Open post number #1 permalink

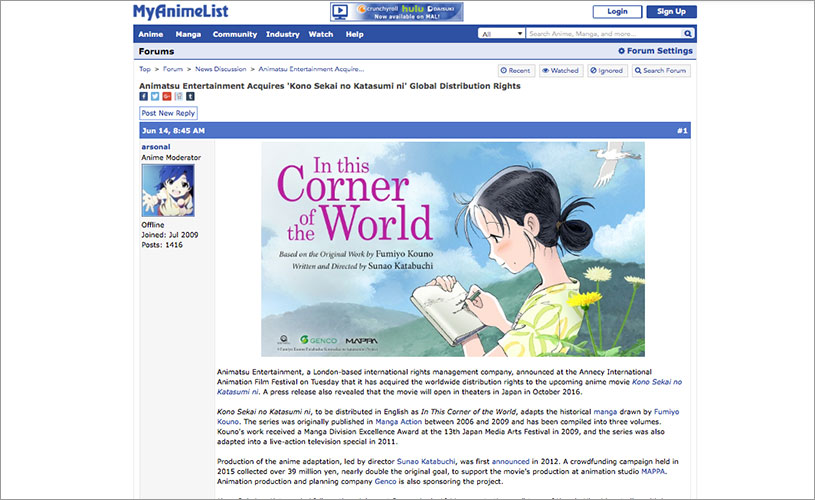(682, 131)
